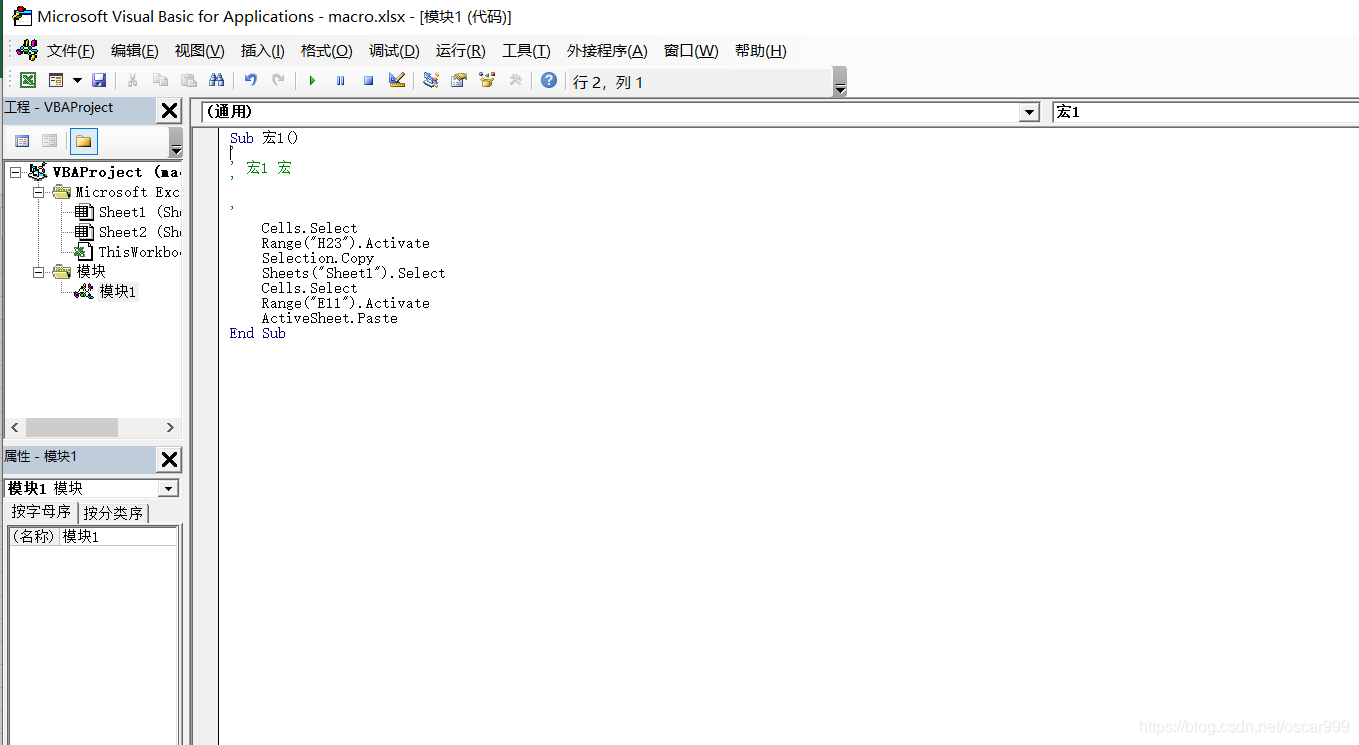
Task: Switch to the 按字母序 tab
Action: (41, 512)
